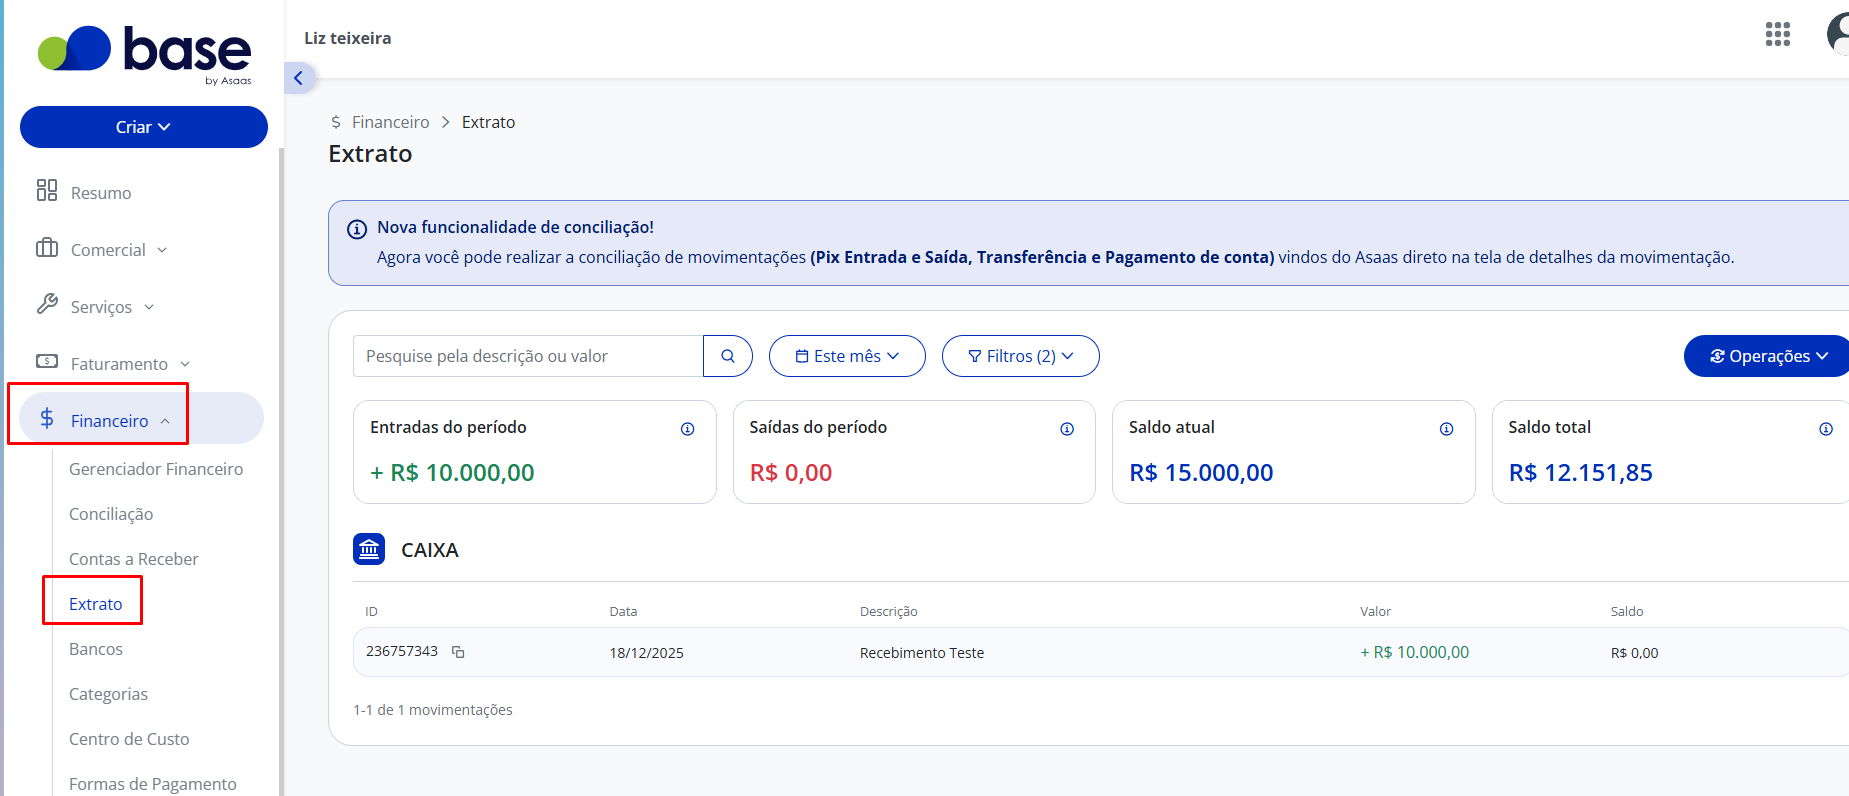The height and width of the screenshot is (796, 1849).
Task: Click the Criar button
Action: pos(144,127)
